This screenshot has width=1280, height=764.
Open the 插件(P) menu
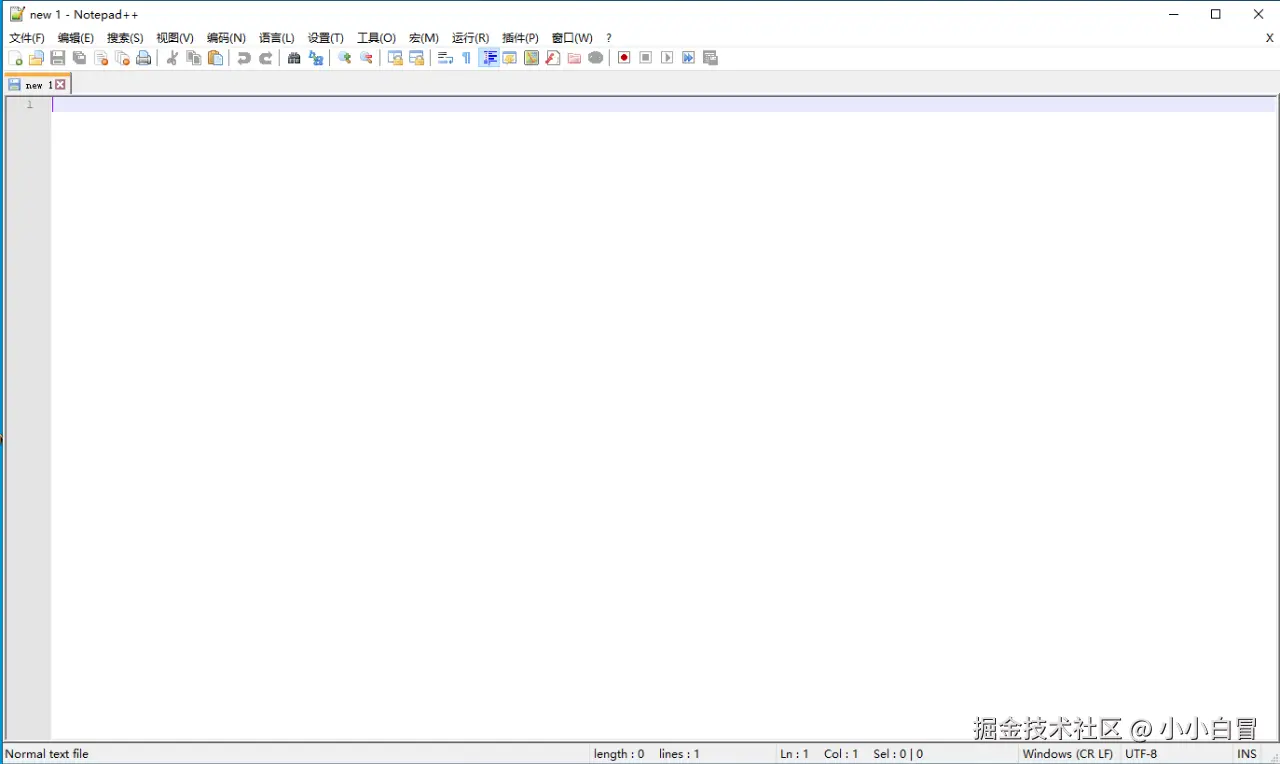coord(520,38)
